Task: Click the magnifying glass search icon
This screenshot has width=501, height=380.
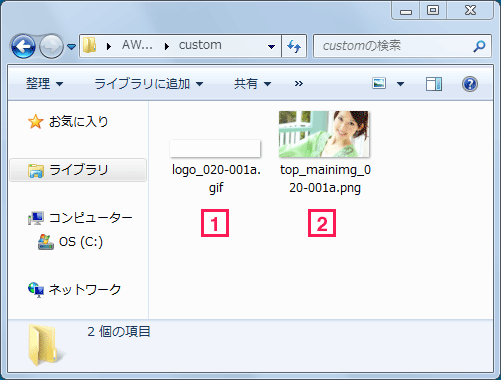Action: pos(479,46)
